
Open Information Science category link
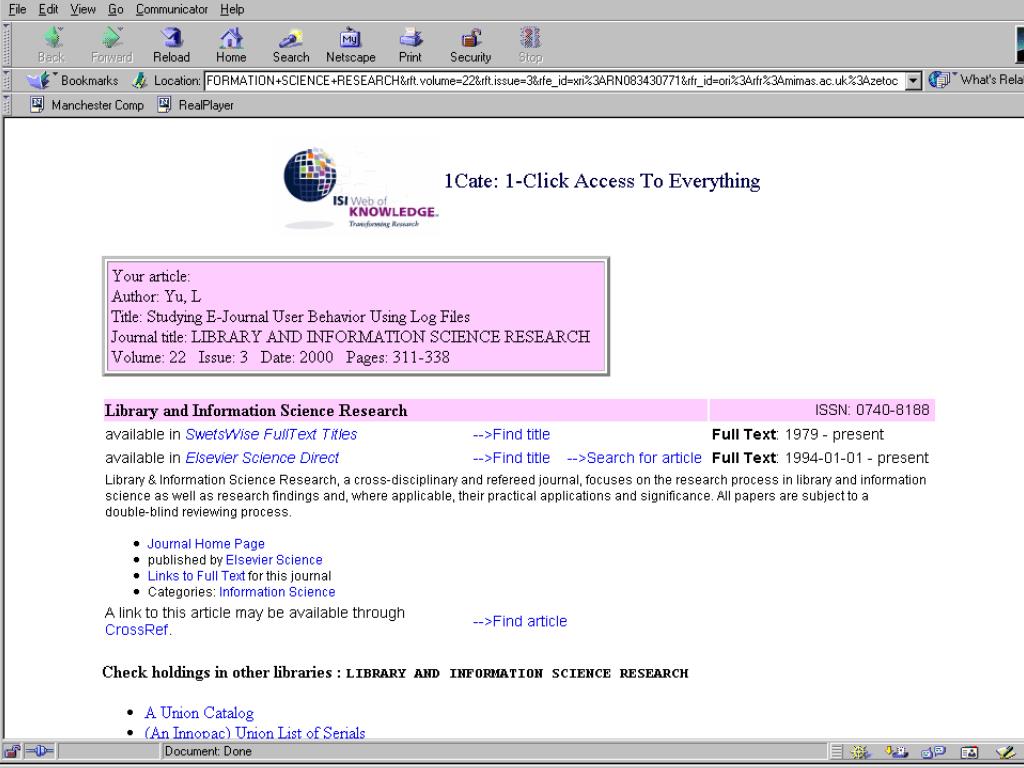[277, 592]
